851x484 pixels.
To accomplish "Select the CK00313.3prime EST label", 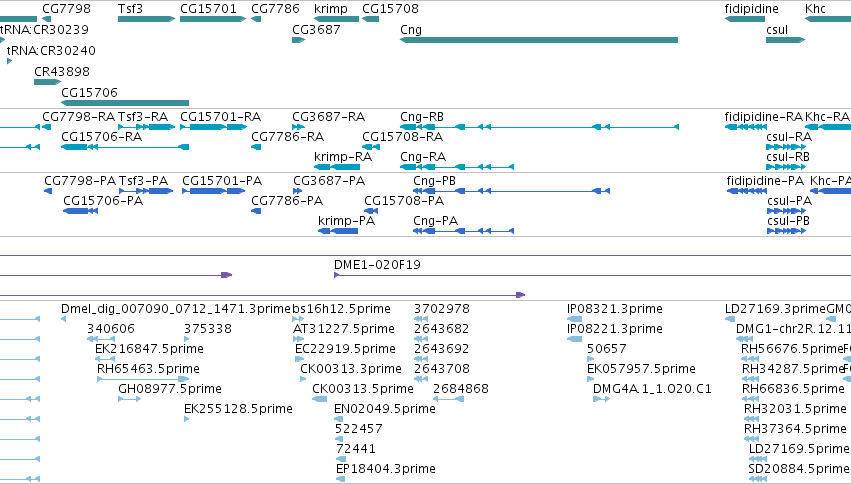I will 351,369.
